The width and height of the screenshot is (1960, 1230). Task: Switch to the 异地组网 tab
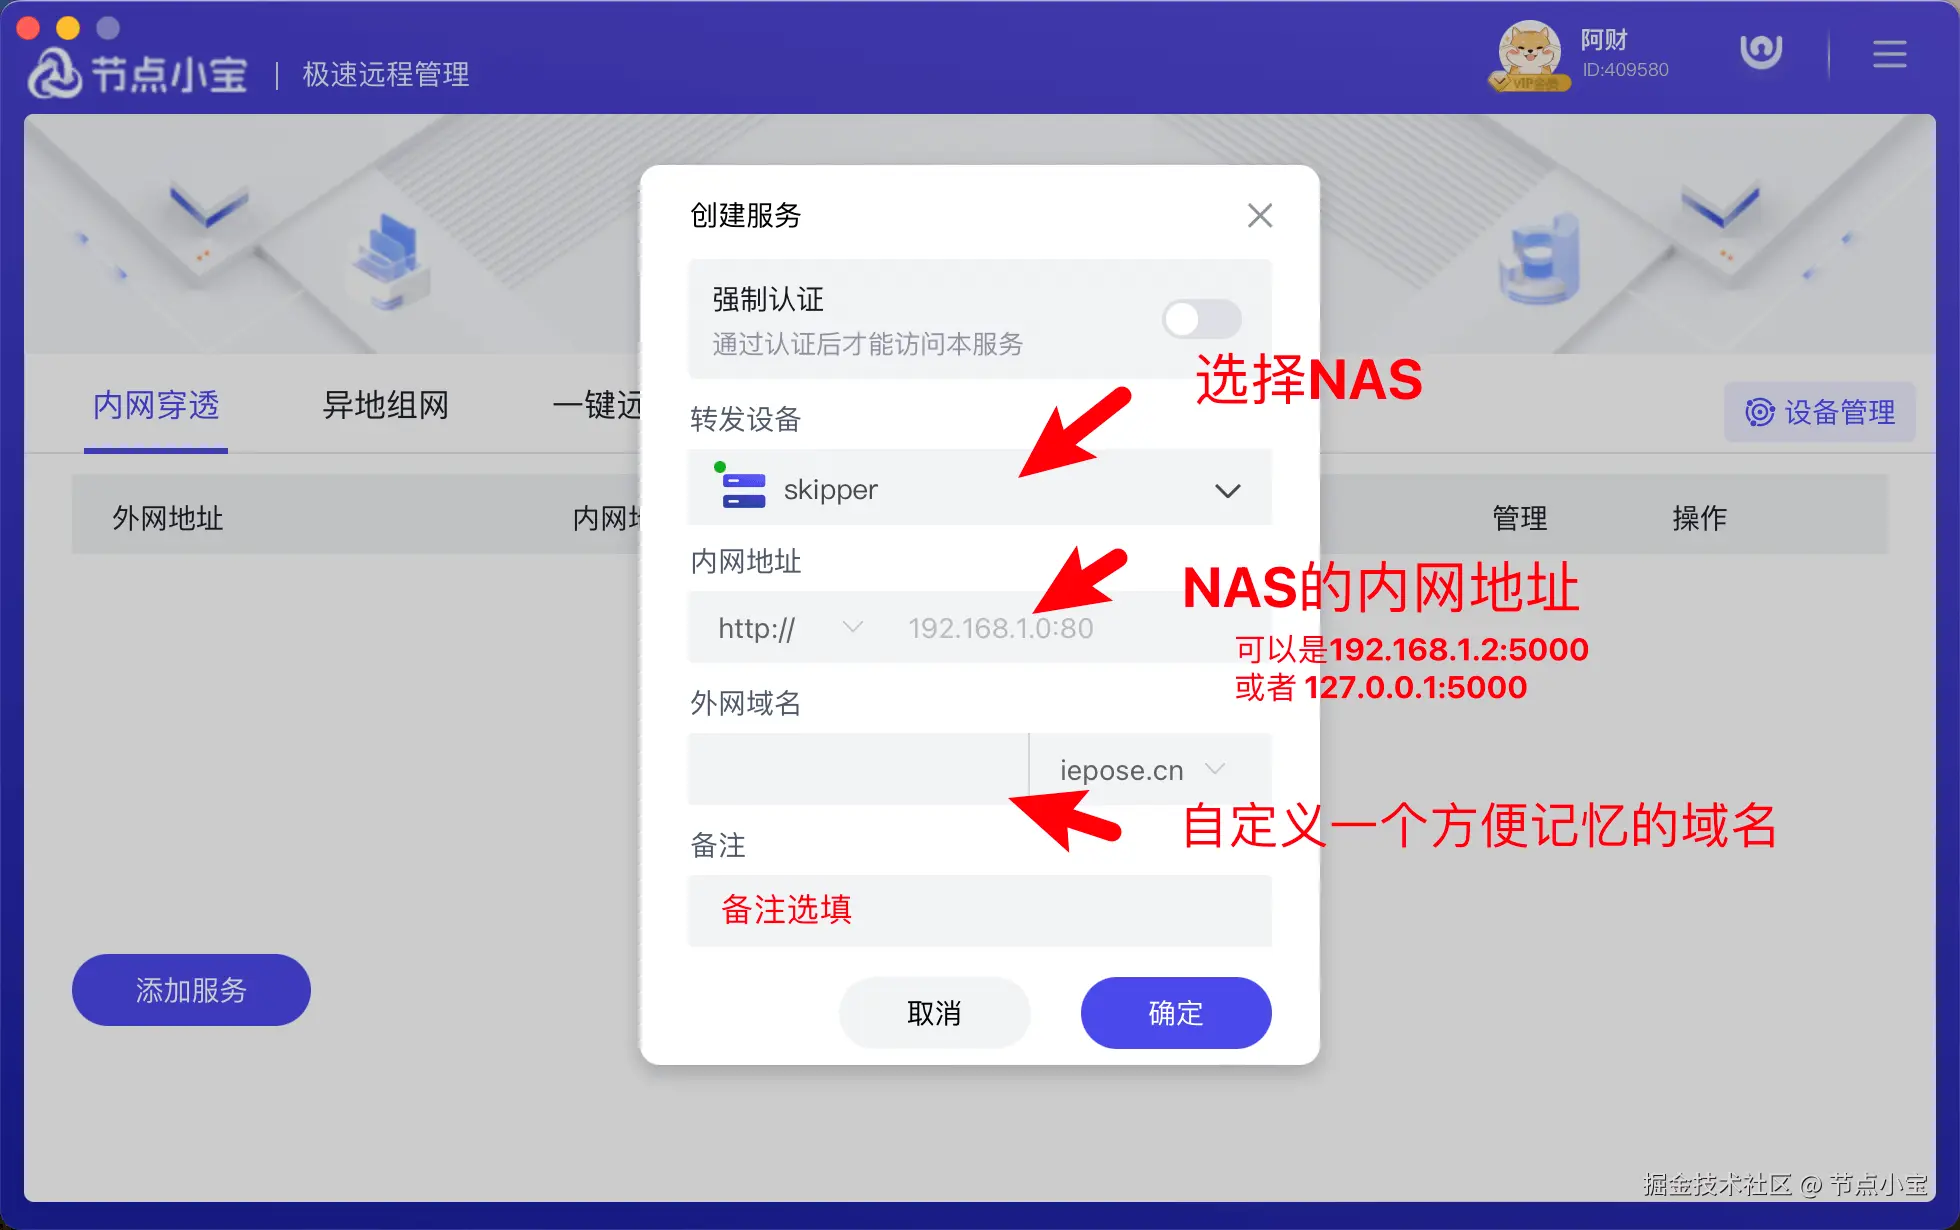point(385,405)
